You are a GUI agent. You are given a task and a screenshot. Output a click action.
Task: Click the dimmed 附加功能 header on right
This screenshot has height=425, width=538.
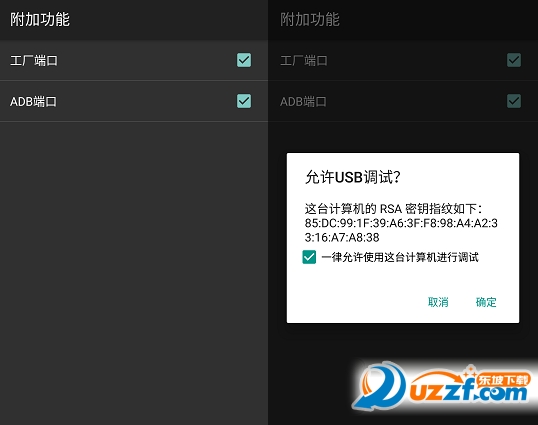point(310,19)
